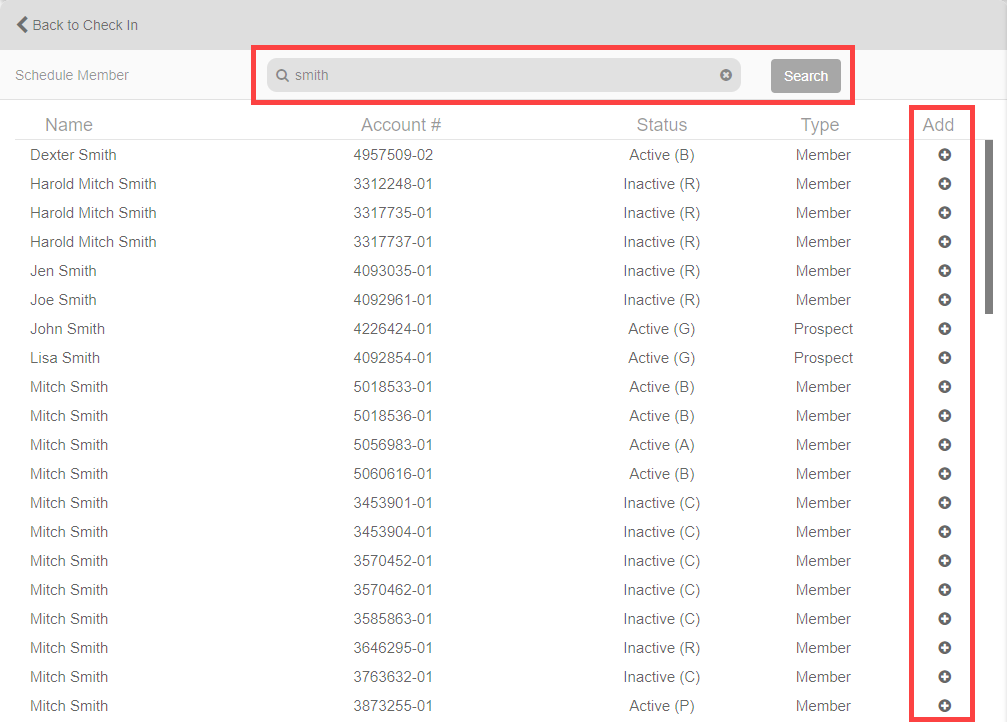Add Harold Mitch Smith account 3312248-01

(944, 184)
